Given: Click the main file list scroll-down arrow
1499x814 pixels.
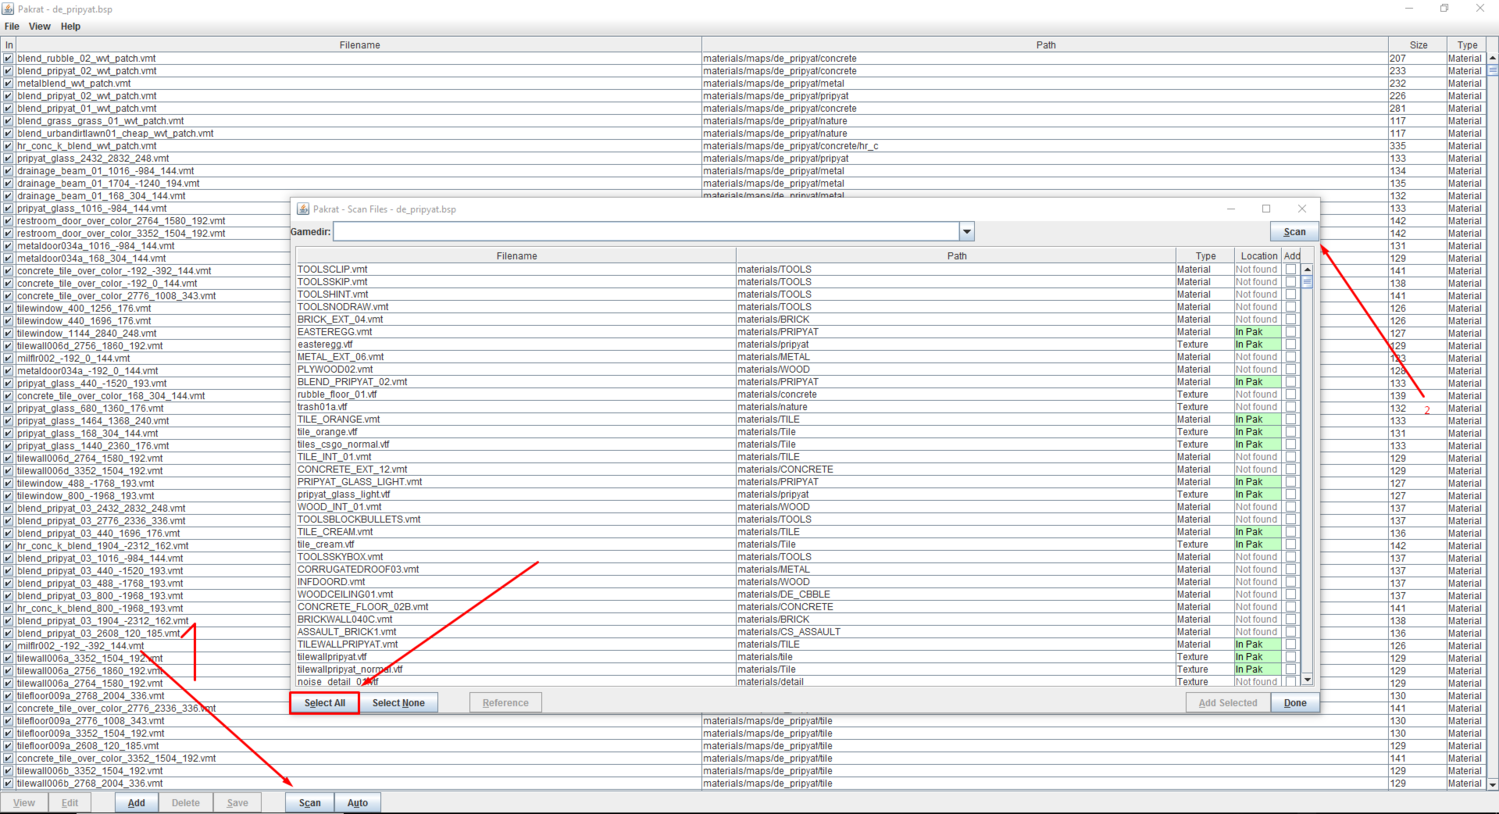Looking at the screenshot, I should pyautogui.click(x=1492, y=785).
